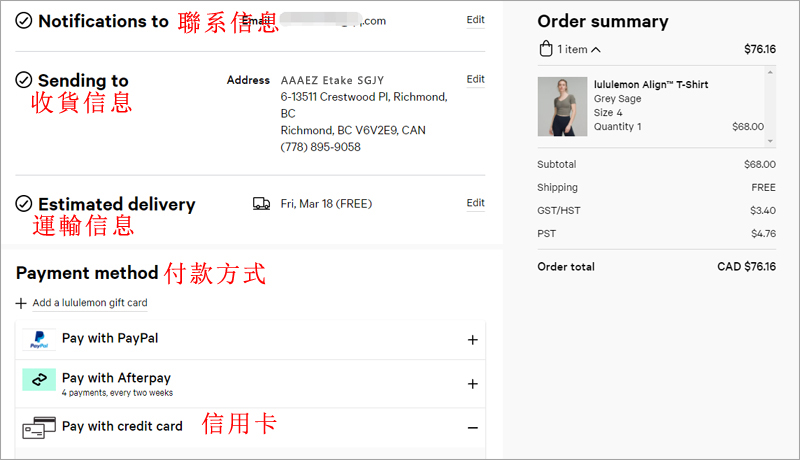Expand the Pay with Afterpay section
This screenshot has height=460, width=800.
(472, 384)
